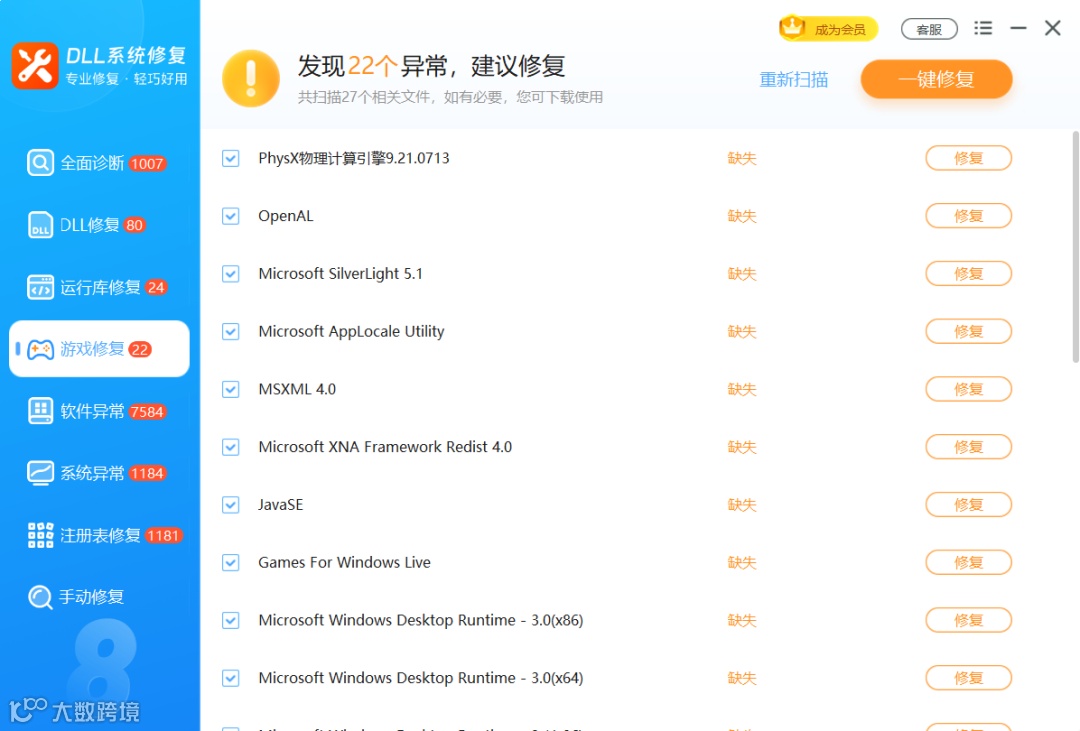The width and height of the screenshot is (1080, 731).
Task: Toggle Microsoft AppLocale Utility checkbox
Action: point(231,331)
